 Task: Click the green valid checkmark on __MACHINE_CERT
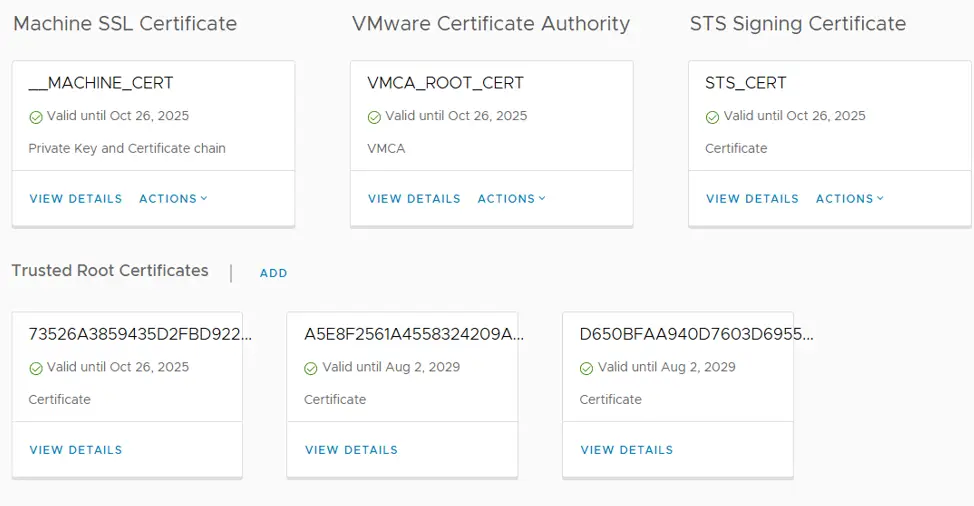pos(36,117)
